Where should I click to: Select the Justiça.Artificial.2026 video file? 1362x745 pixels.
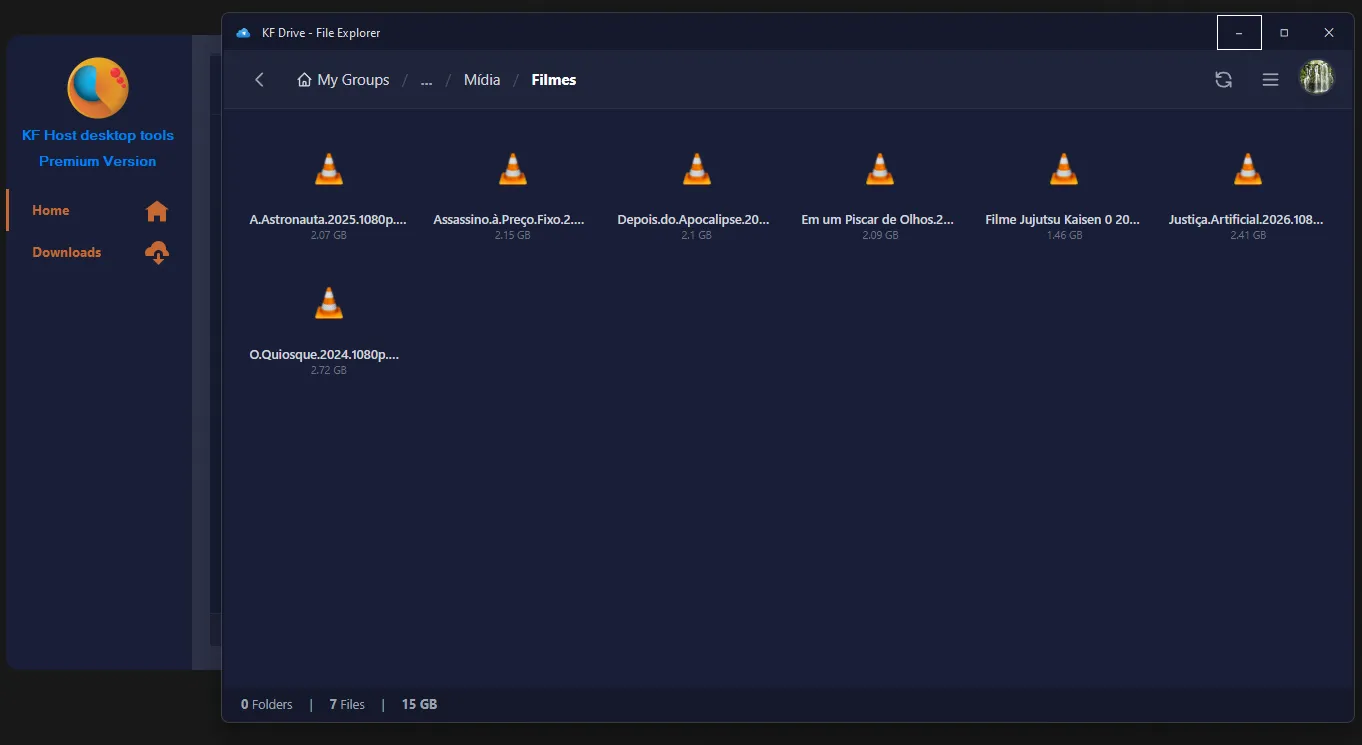point(1247,170)
